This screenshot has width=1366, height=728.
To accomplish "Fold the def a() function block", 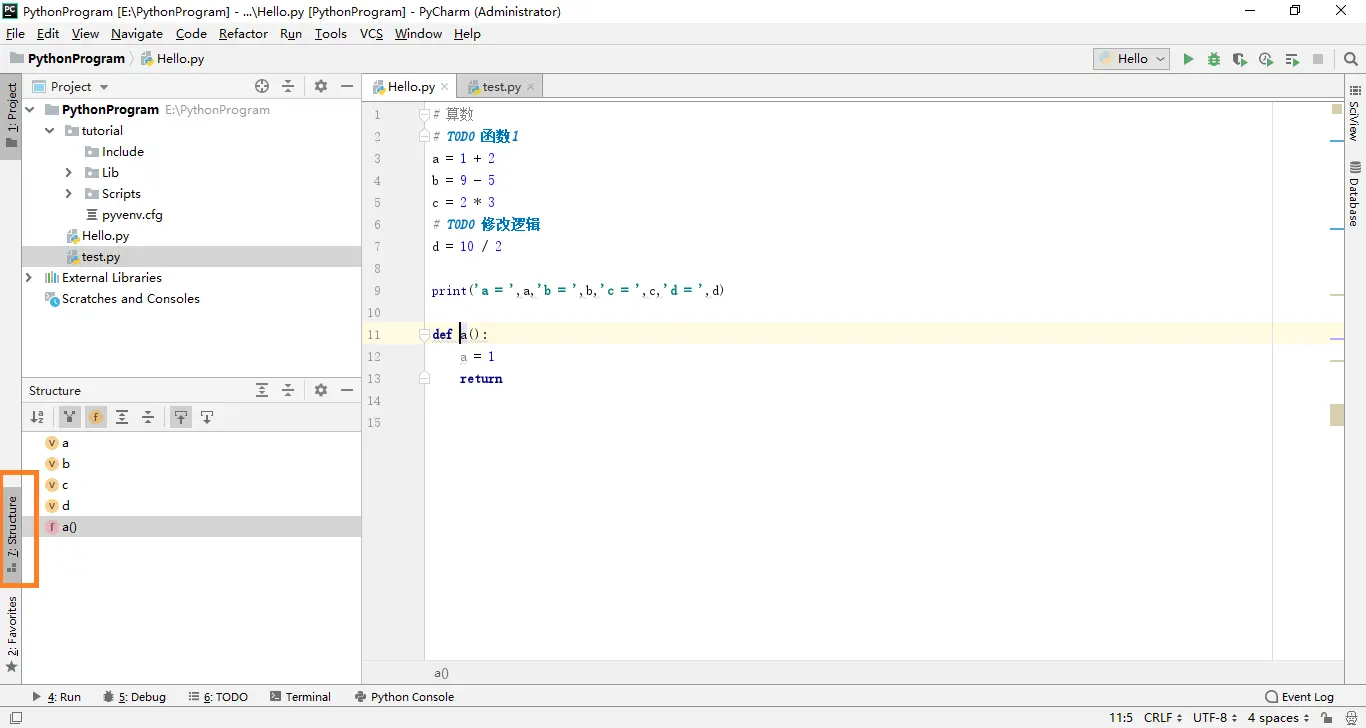I will tap(424, 335).
